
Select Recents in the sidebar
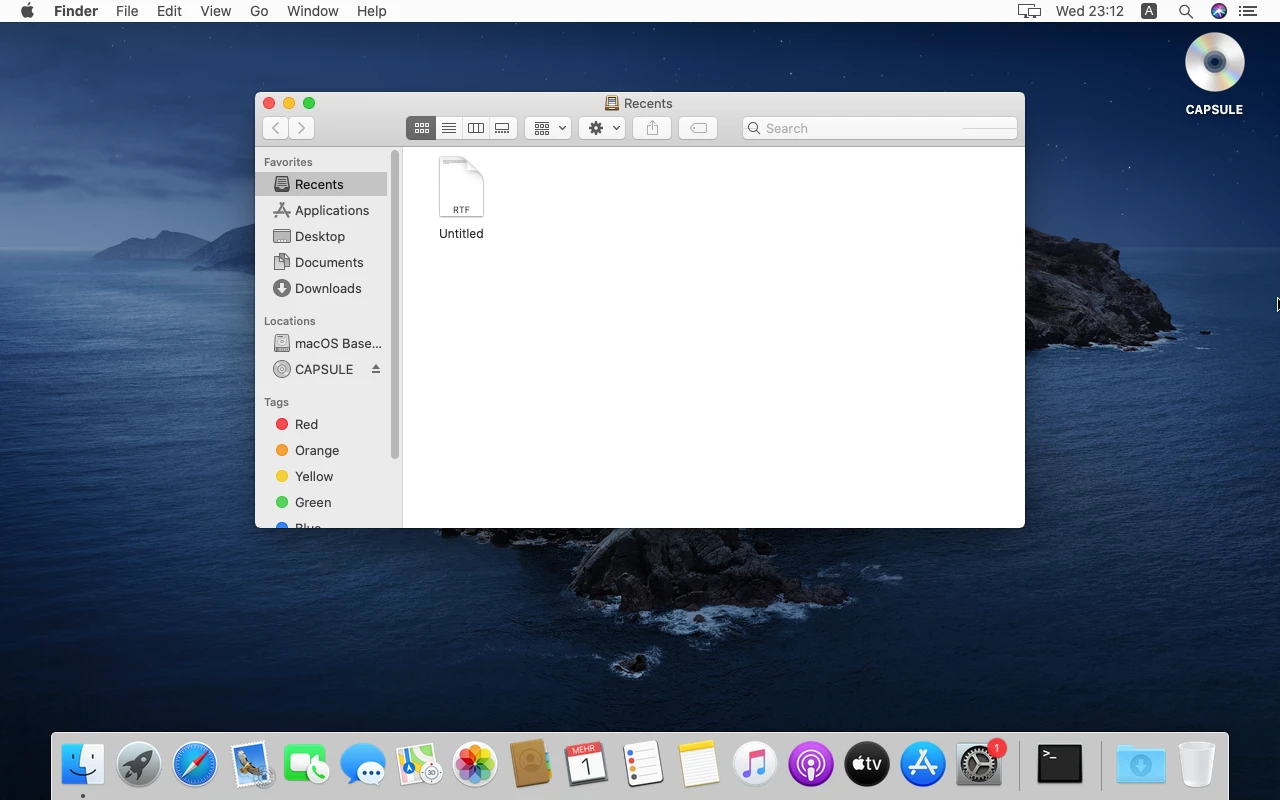click(321, 184)
